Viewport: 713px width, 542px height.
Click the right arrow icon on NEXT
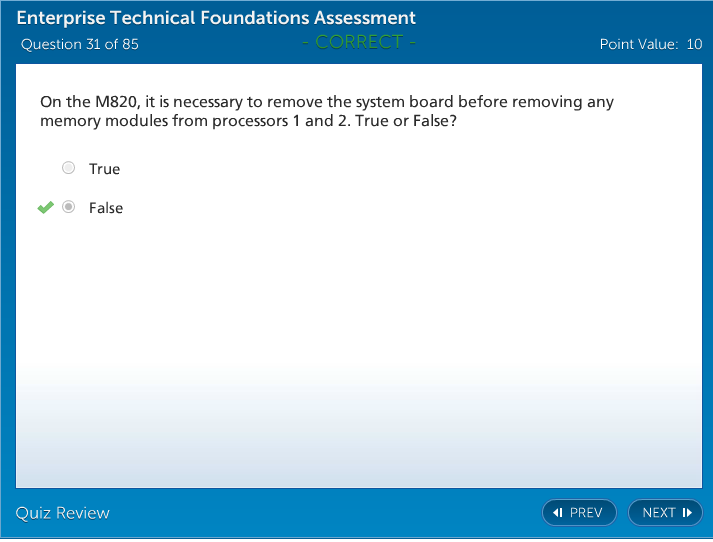click(687, 513)
